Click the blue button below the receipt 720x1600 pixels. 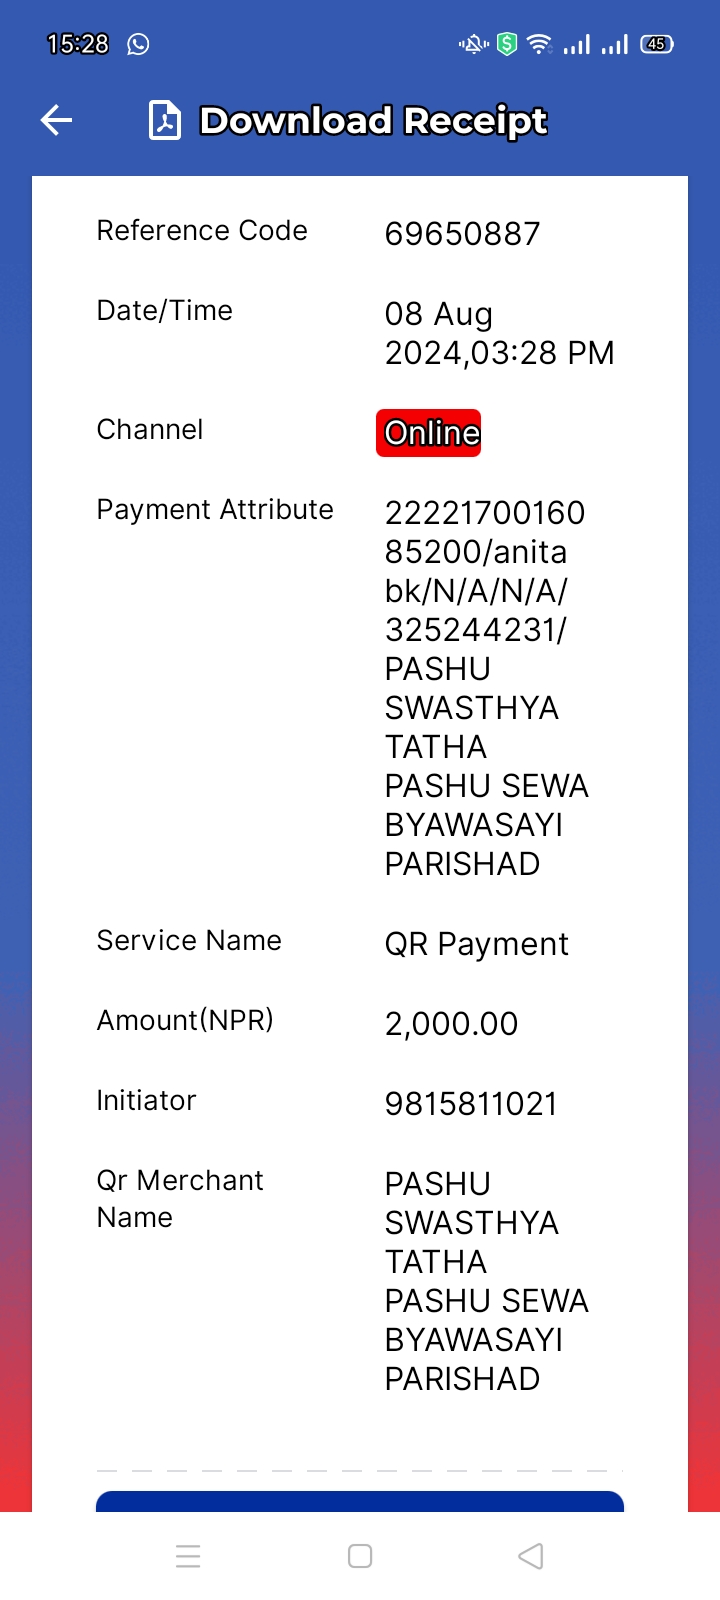360,1501
